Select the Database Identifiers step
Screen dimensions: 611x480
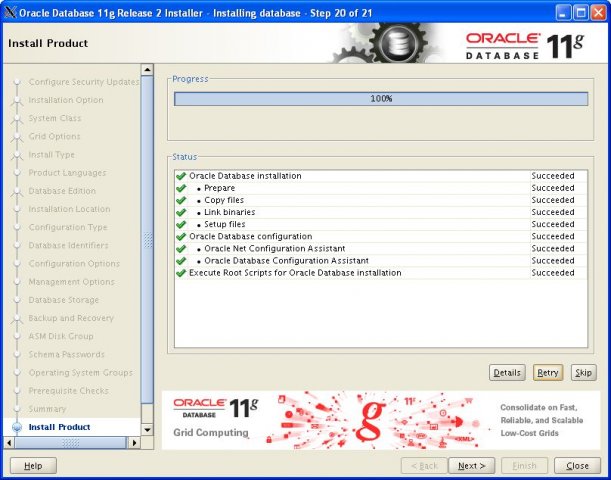click(68, 245)
